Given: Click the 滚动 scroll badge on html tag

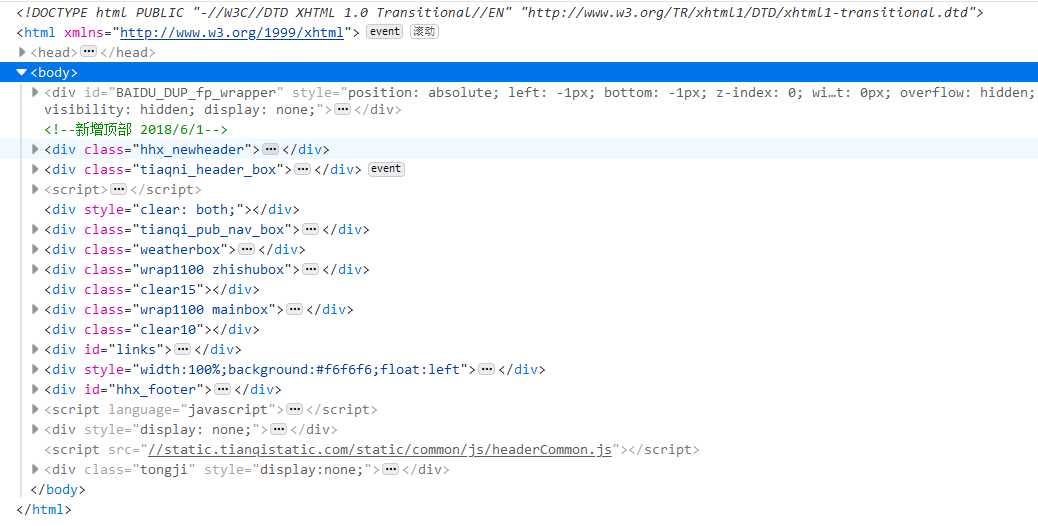Looking at the screenshot, I should point(424,32).
